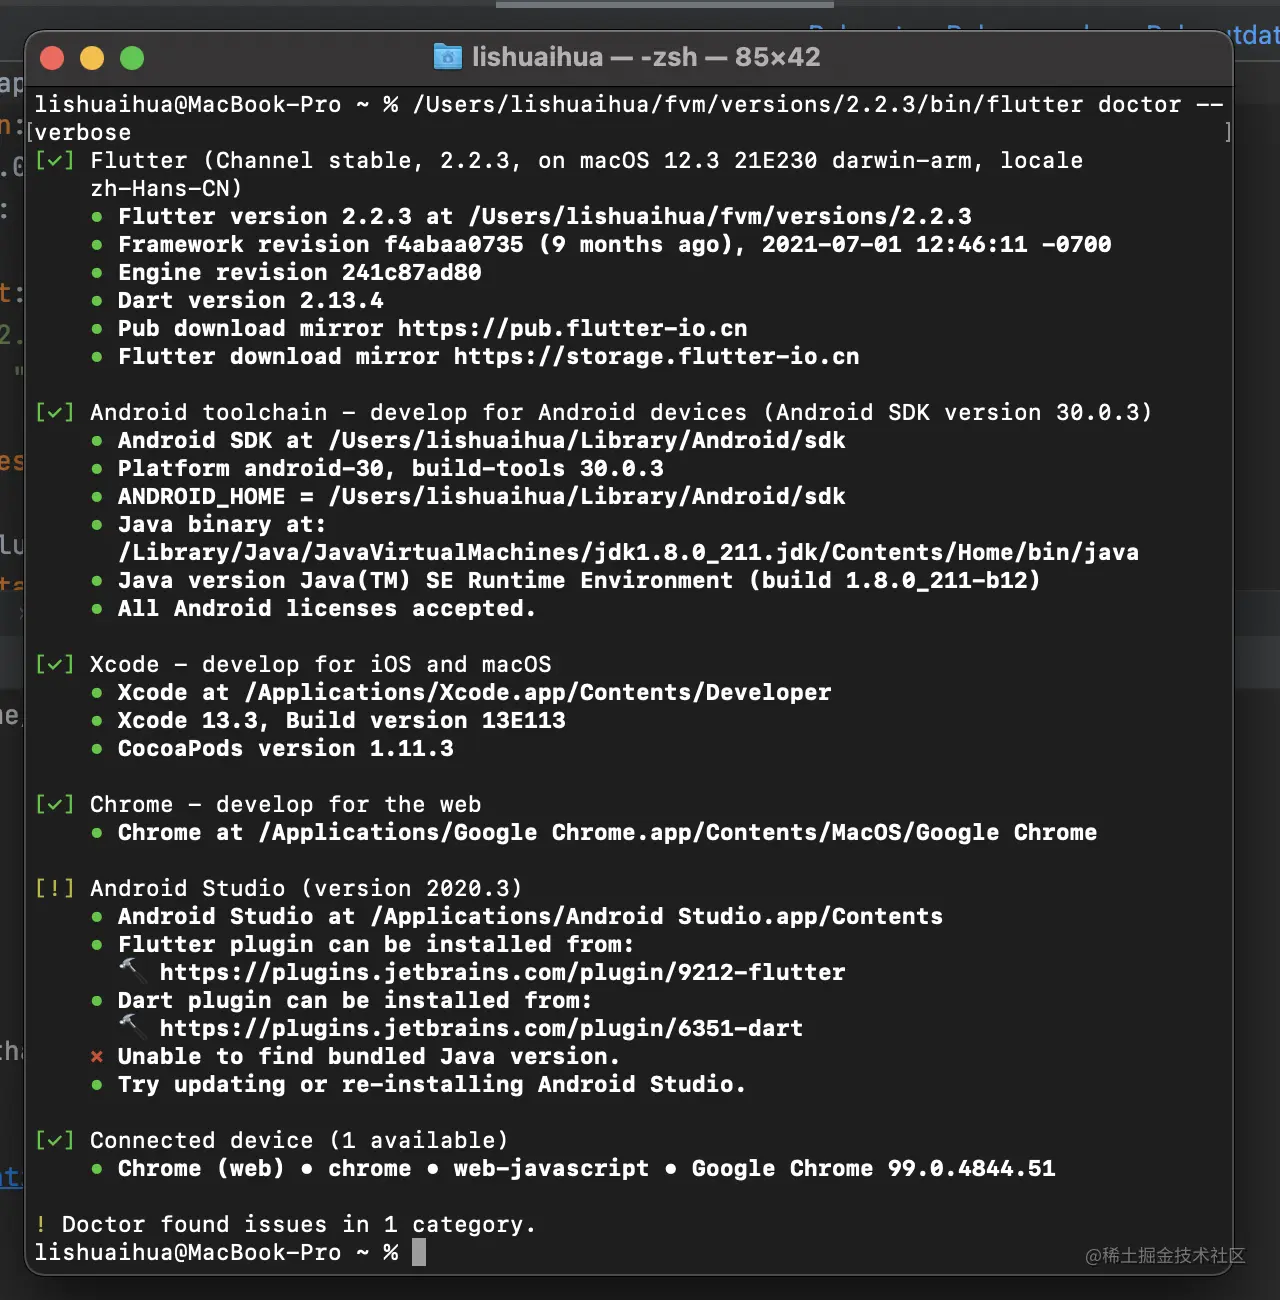Click the checkmark beside the Flutter Channel stable line
The height and width of the screenshot is (1300, 1280).
[x=54, y=161]
